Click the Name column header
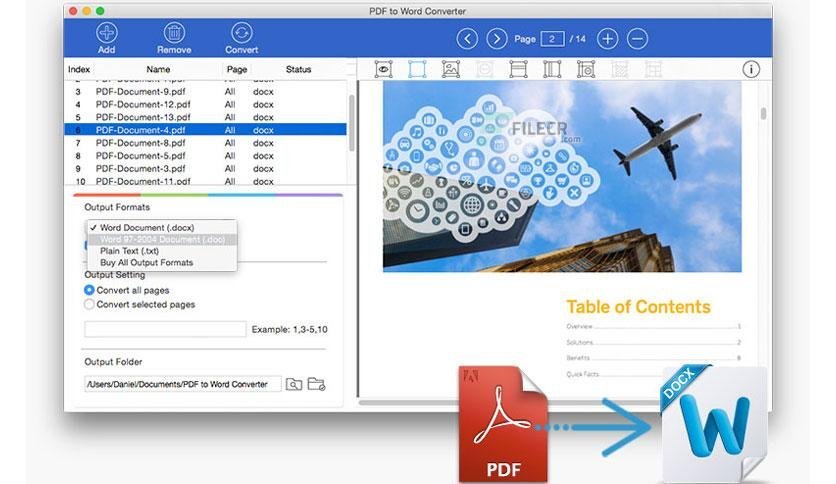The image size is (836, 484). click(x=158, y=69)
